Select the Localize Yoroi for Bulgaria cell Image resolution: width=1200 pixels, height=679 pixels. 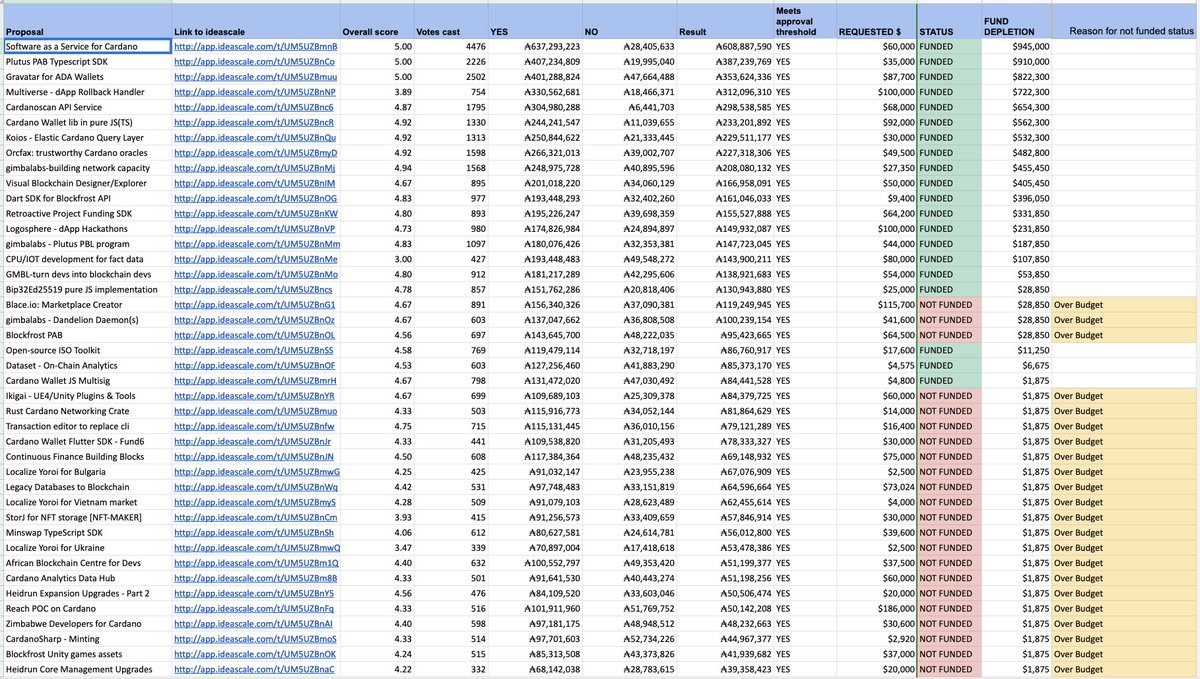(85, 472)
